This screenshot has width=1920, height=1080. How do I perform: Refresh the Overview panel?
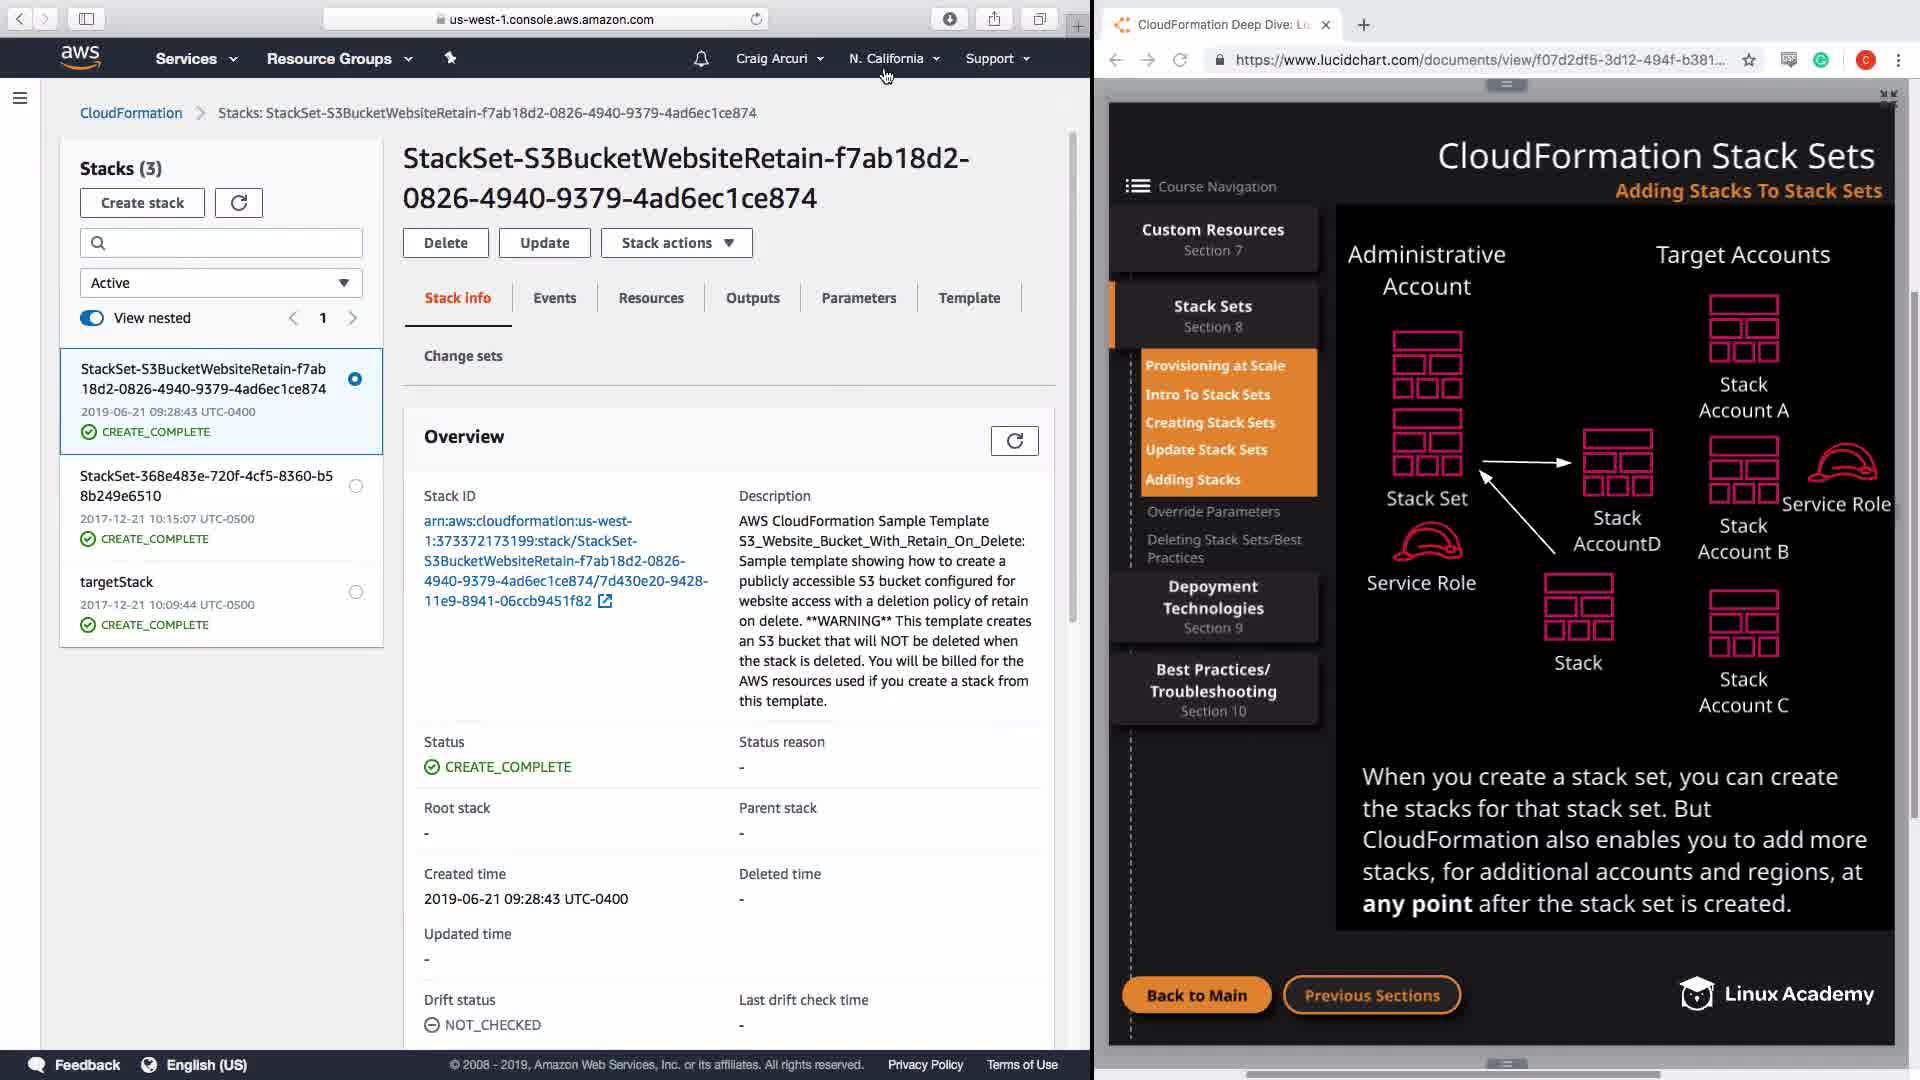[x=1014, y=441]
